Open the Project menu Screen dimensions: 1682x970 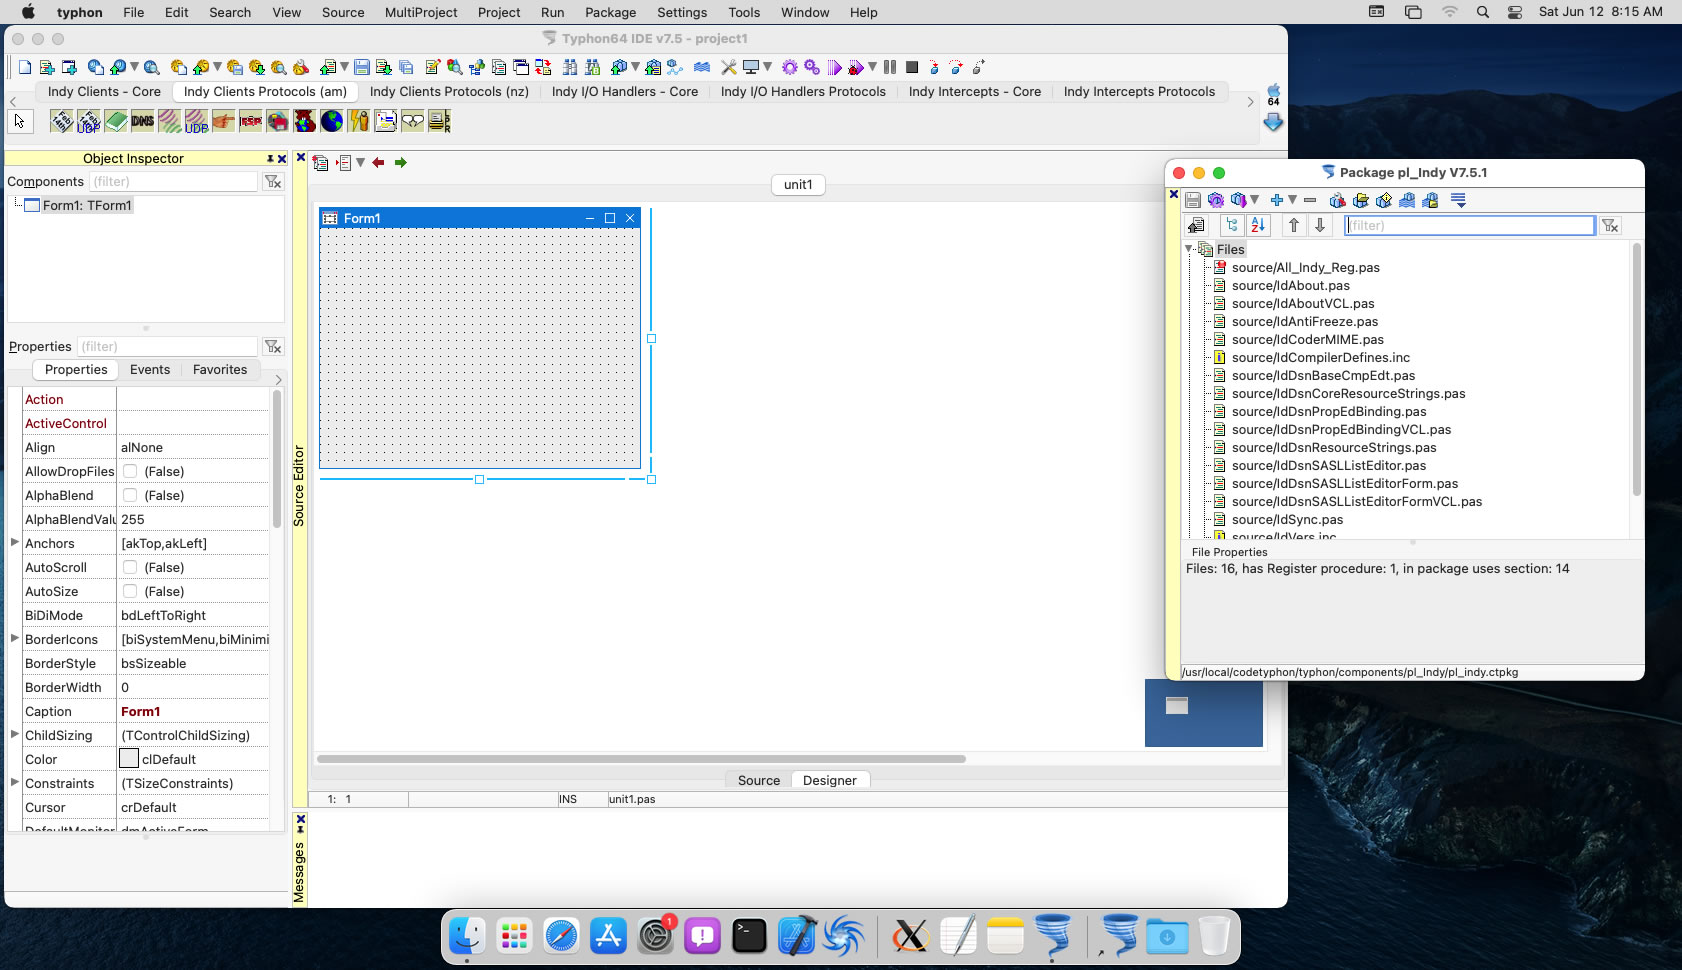[x=499, y=12]
